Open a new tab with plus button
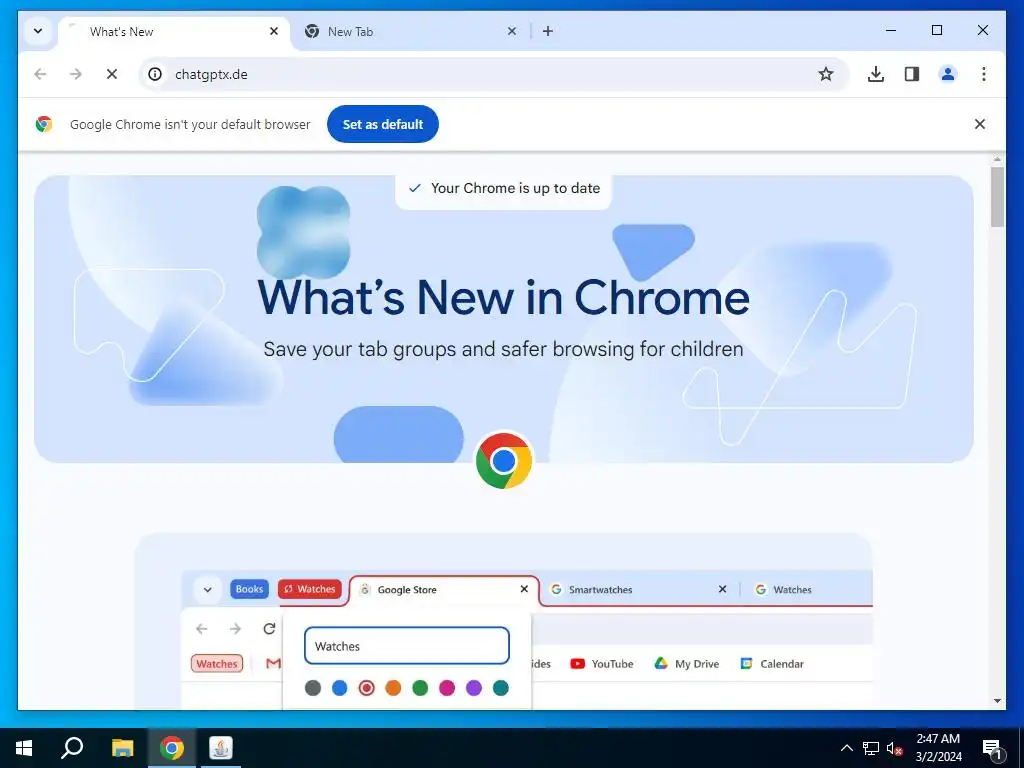1024x768 pixels. coord(548,31)
